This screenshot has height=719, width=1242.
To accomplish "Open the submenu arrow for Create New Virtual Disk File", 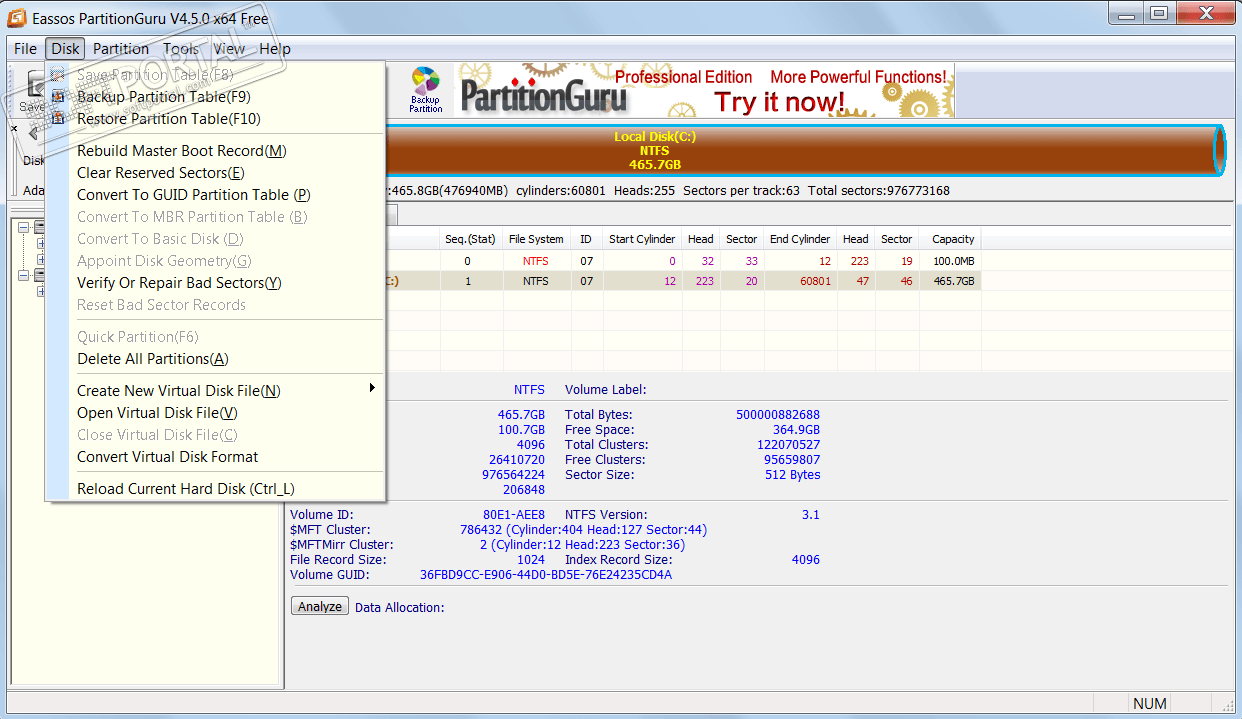I will tap(372, 388).
